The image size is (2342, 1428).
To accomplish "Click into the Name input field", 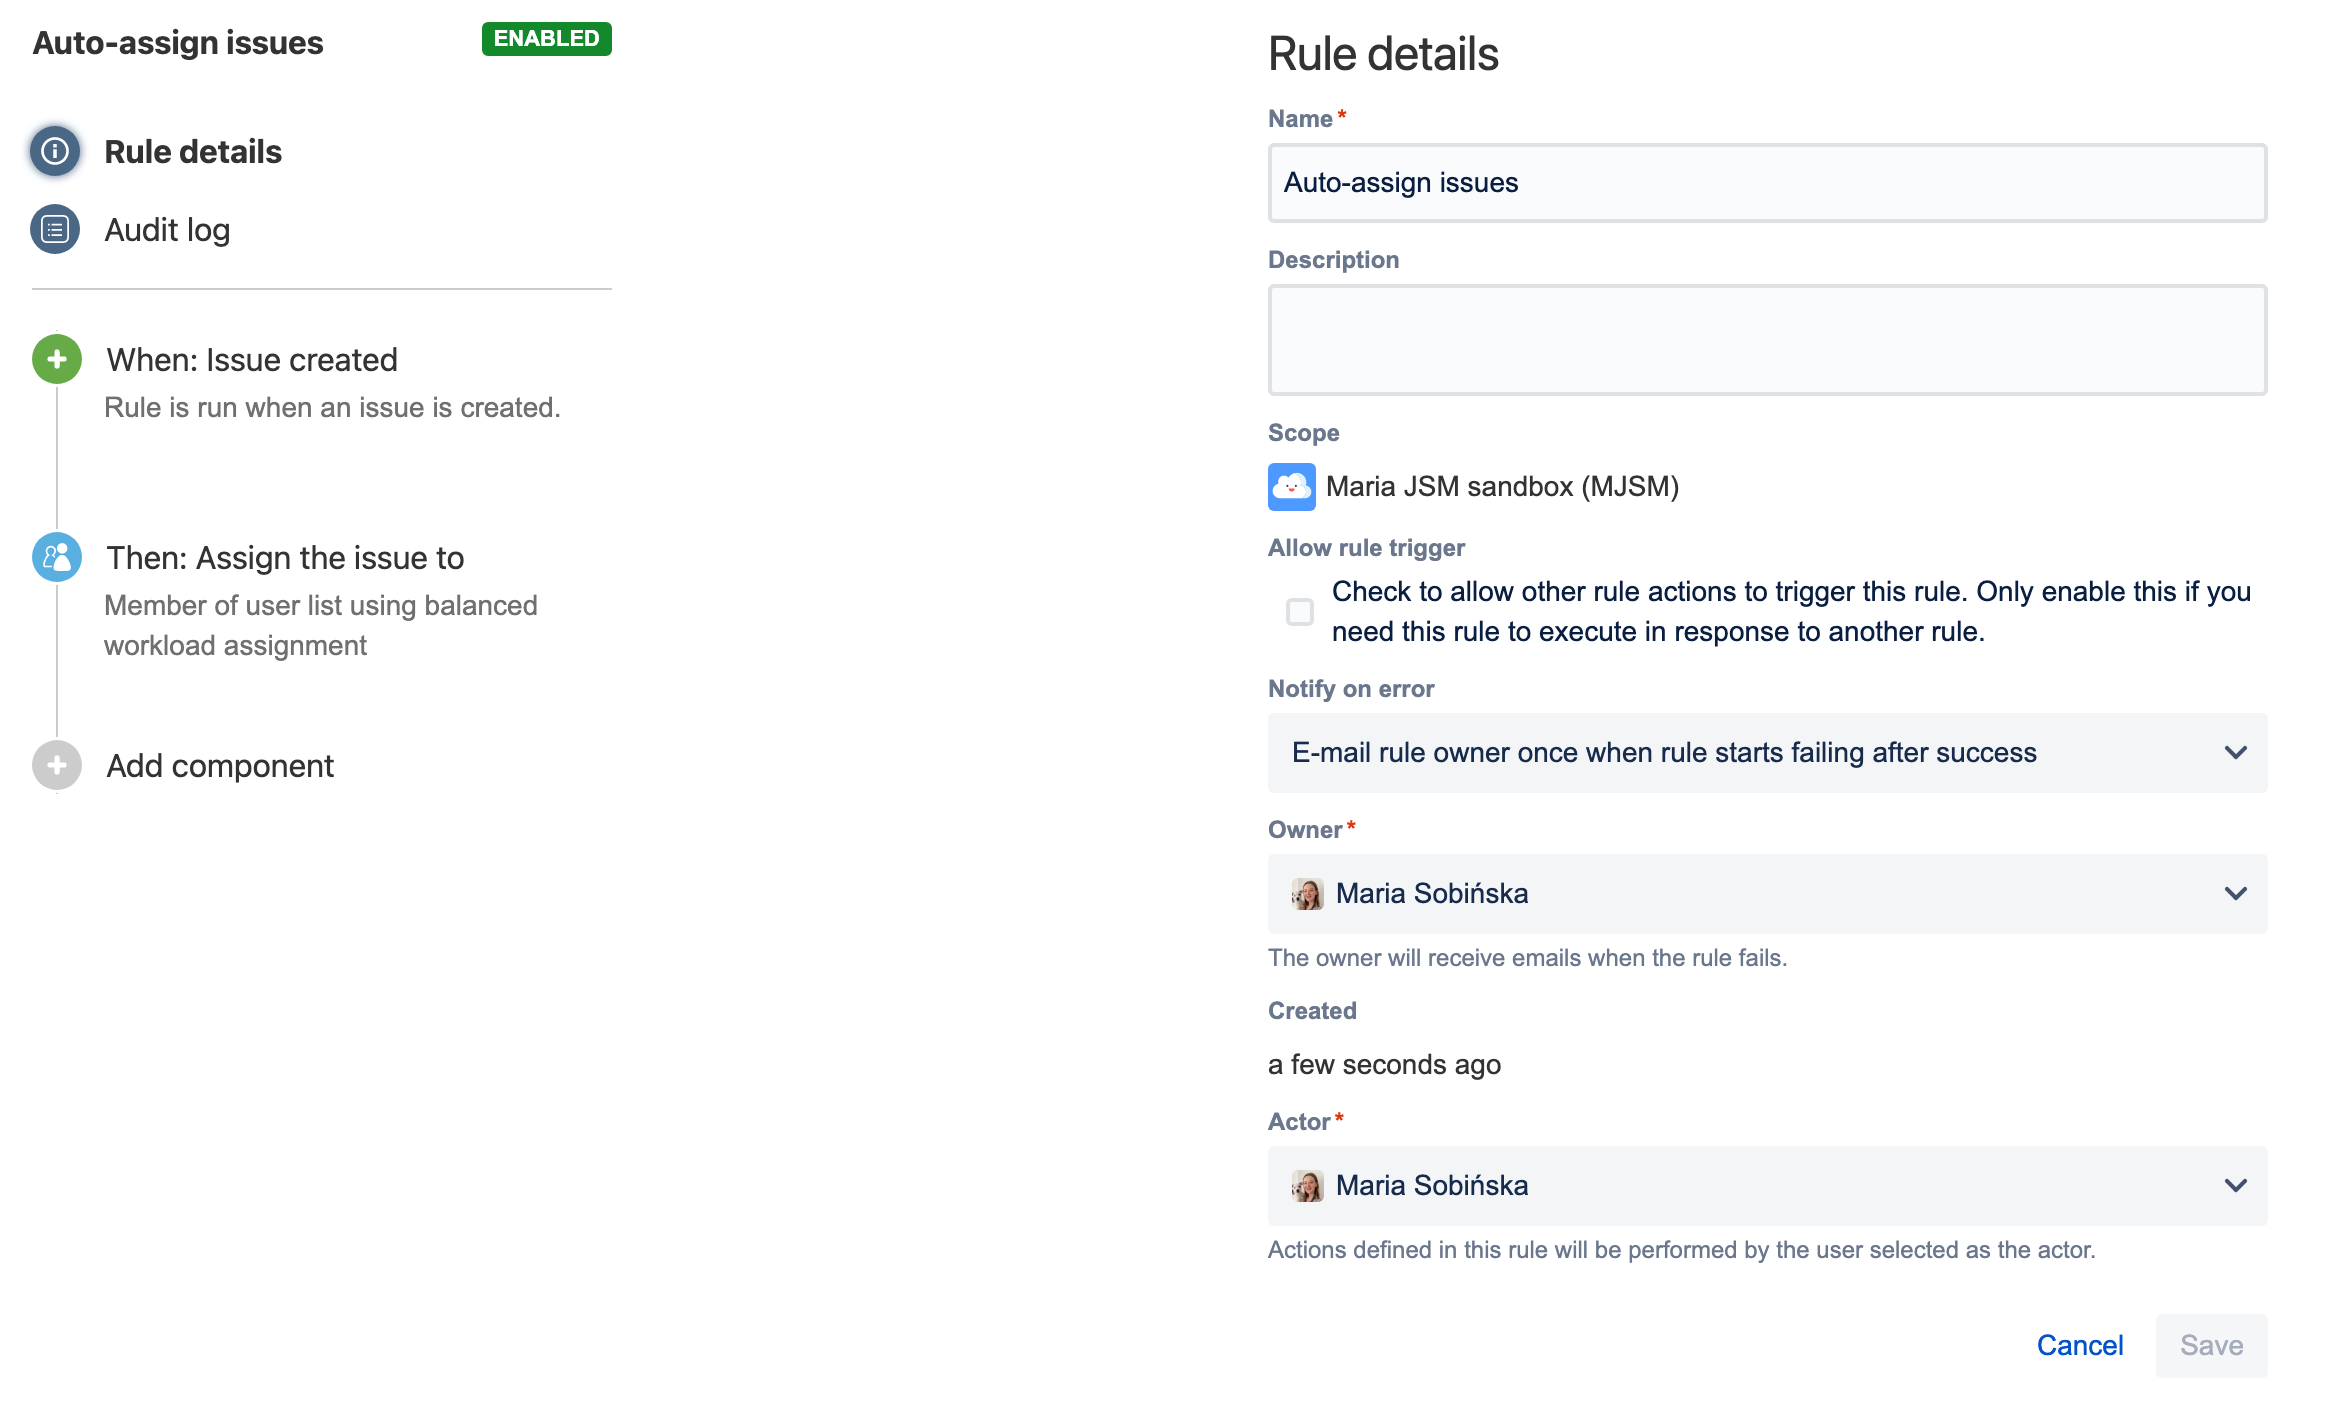I will coord(1766,183).
